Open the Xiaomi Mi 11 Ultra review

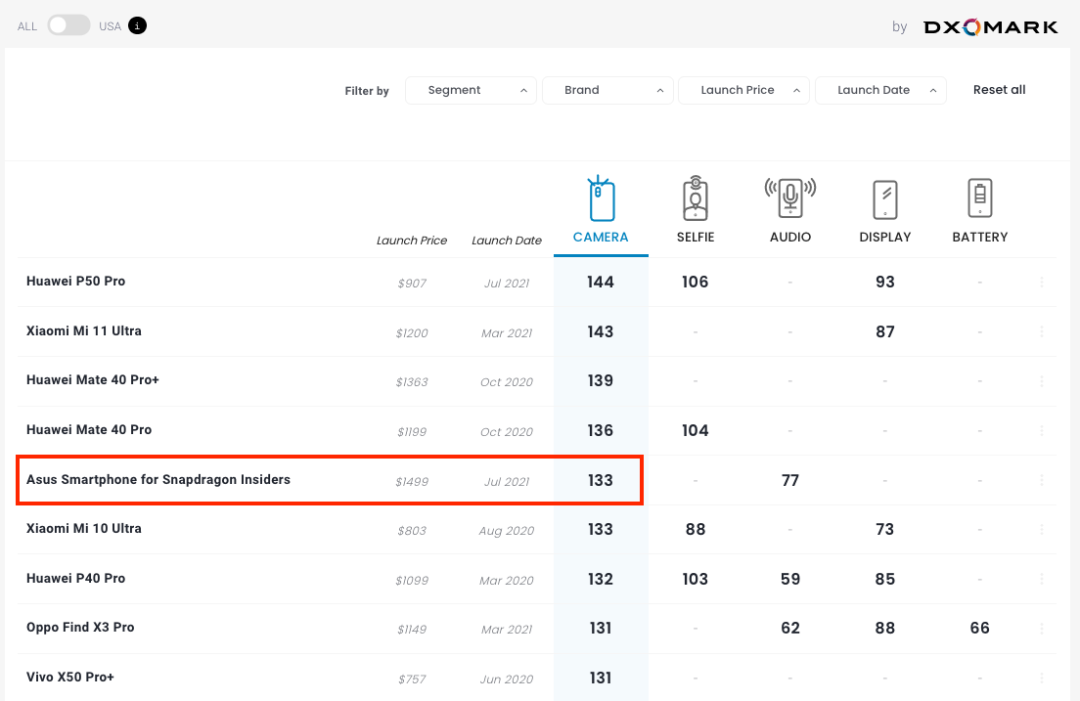[x=84, y=331]
